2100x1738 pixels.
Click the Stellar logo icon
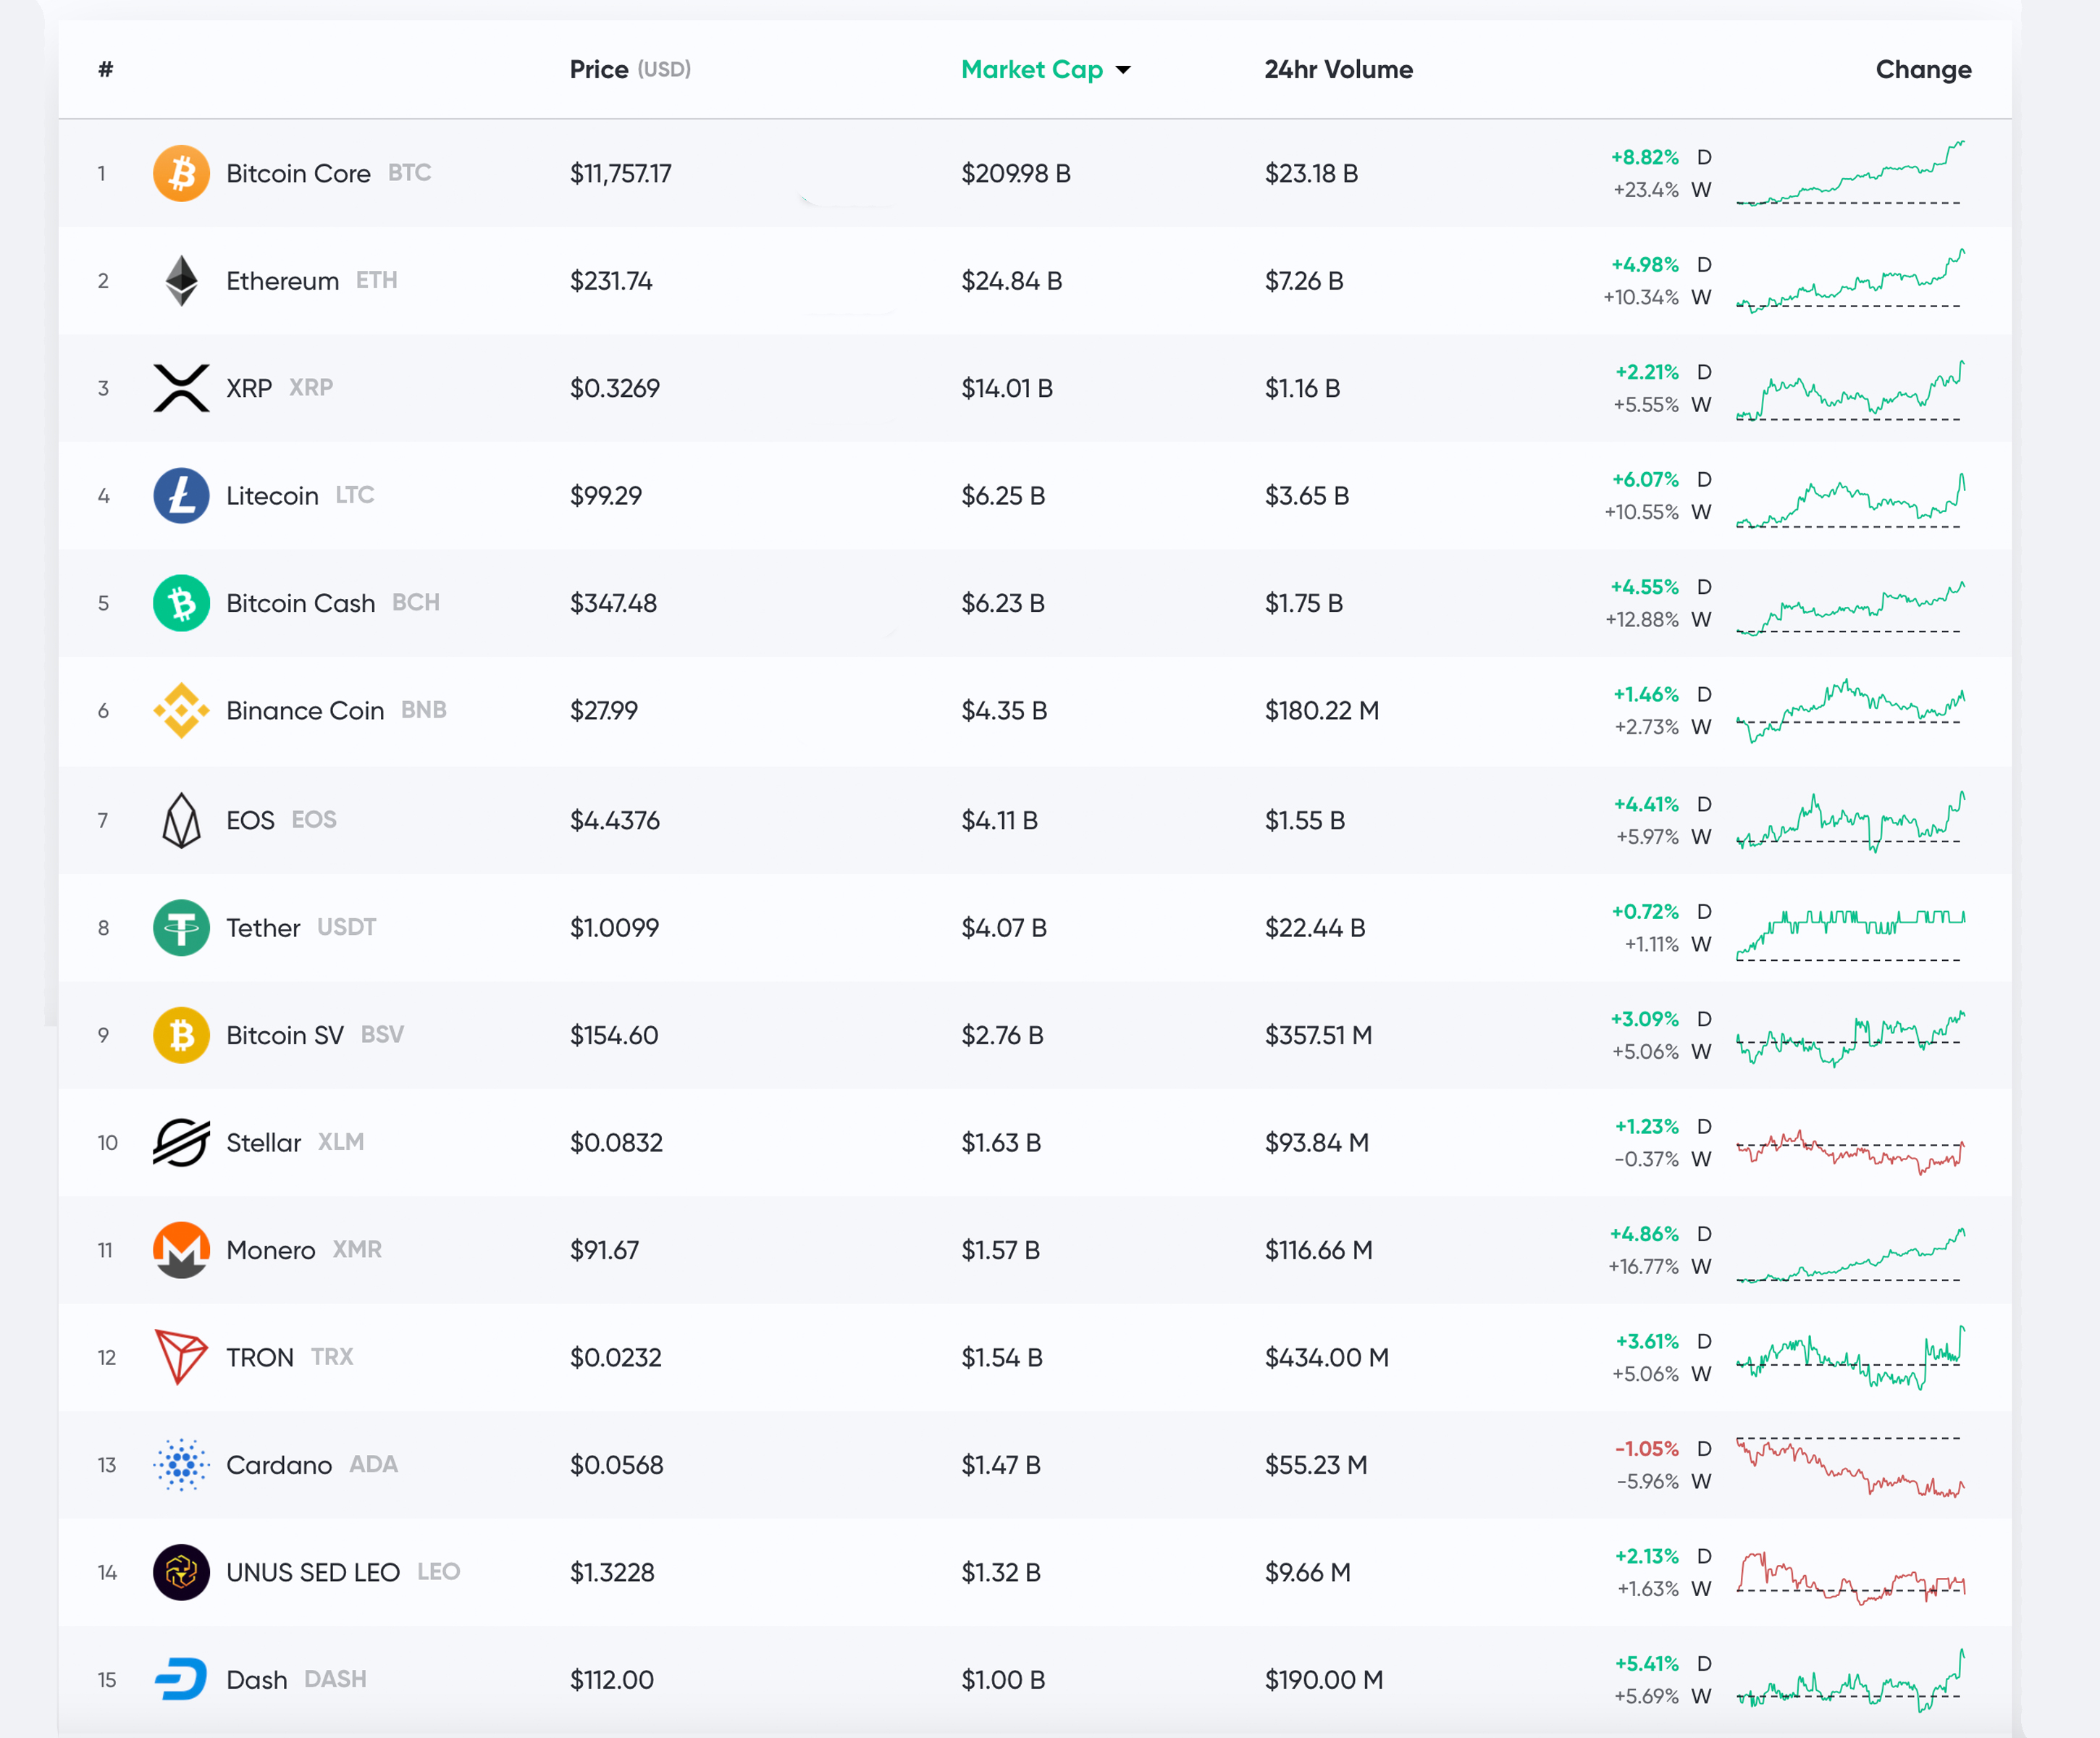click(x=181, y=1142)
